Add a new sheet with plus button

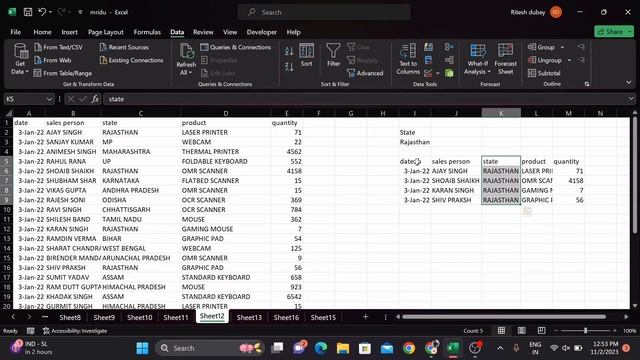[x=365, y=317]
